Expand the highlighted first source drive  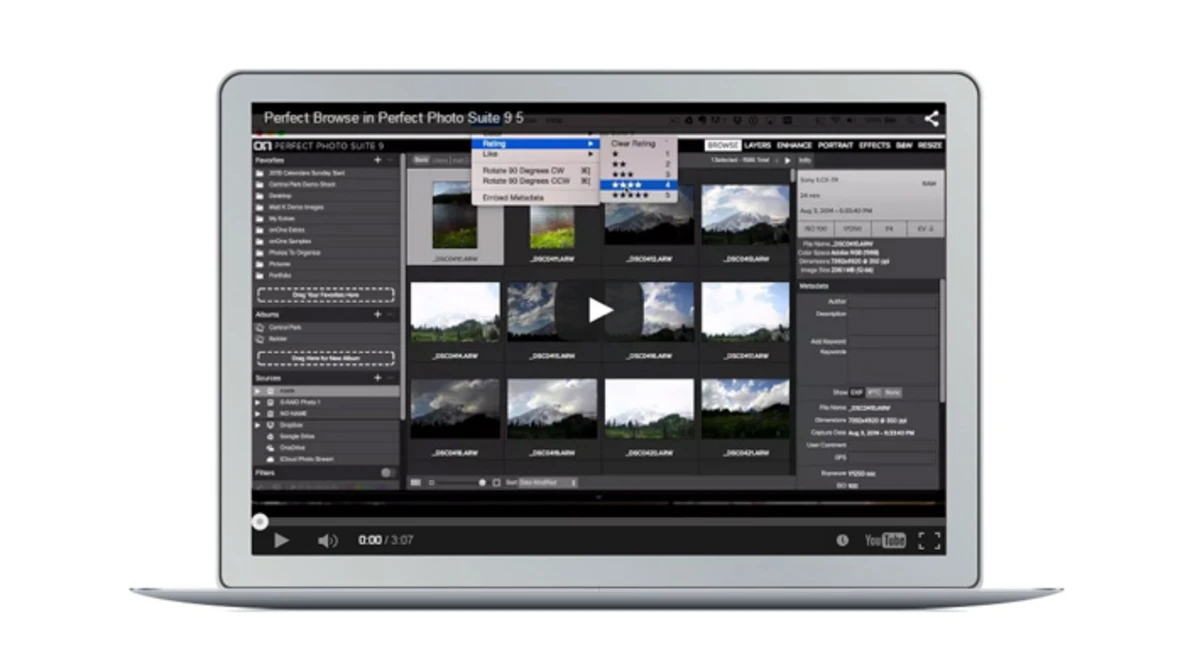point(258,391)
